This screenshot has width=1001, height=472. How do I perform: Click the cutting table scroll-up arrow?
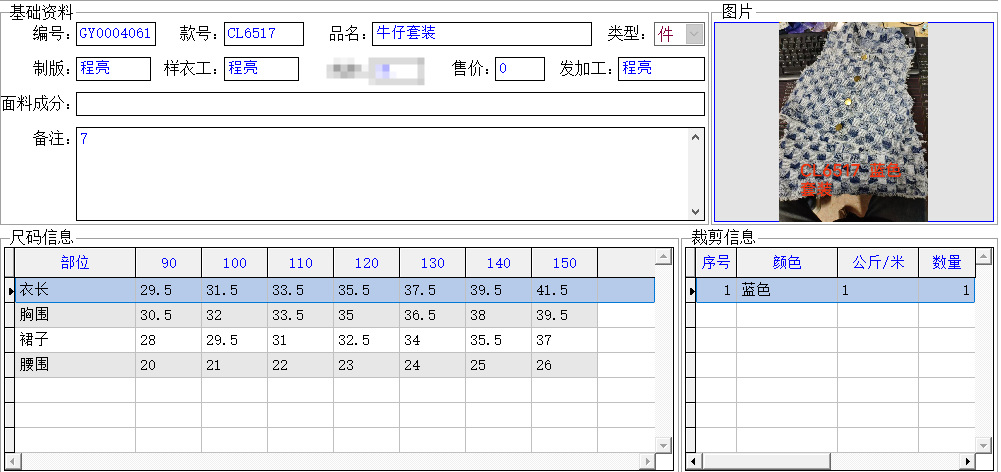click(984, 257)
